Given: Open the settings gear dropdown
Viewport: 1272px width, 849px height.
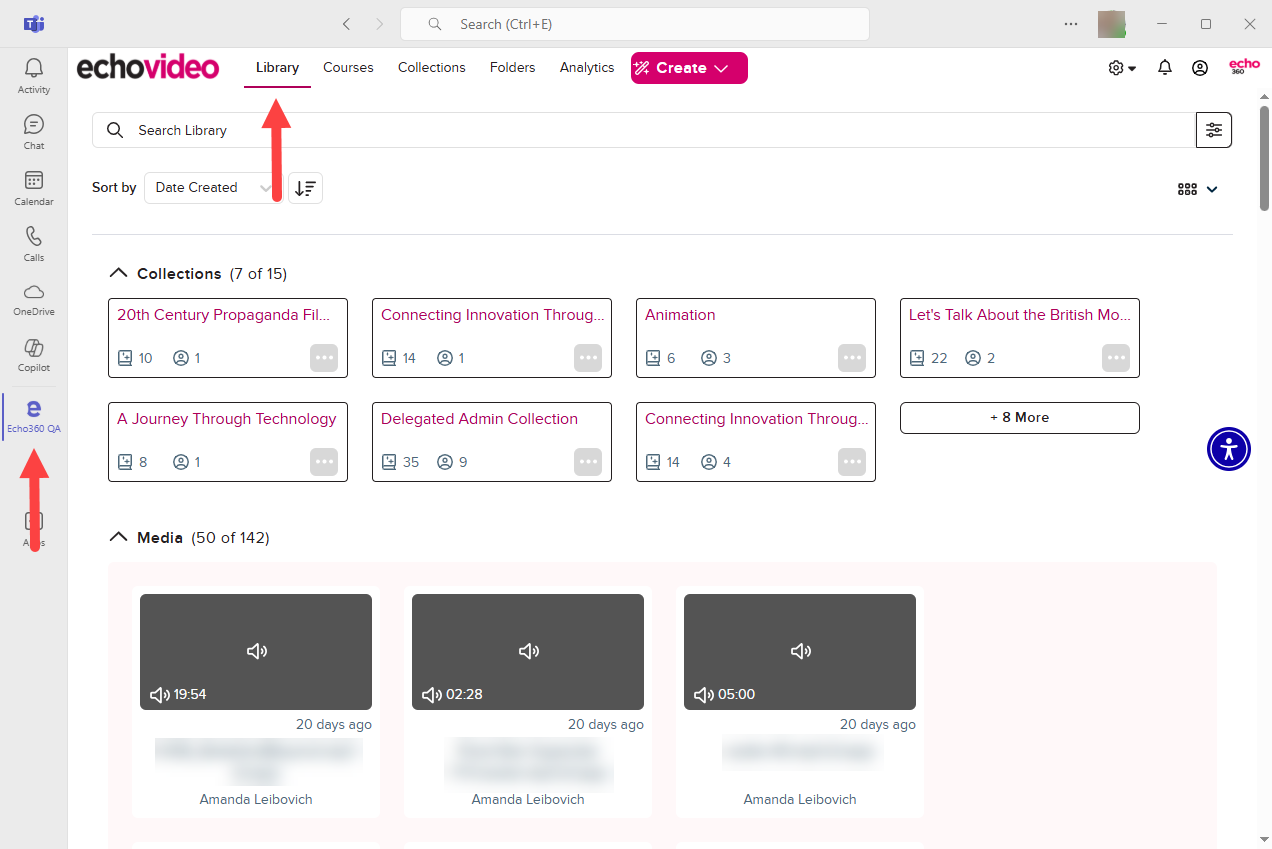Looking at the screenshot, I should (x=1122, y=68).
